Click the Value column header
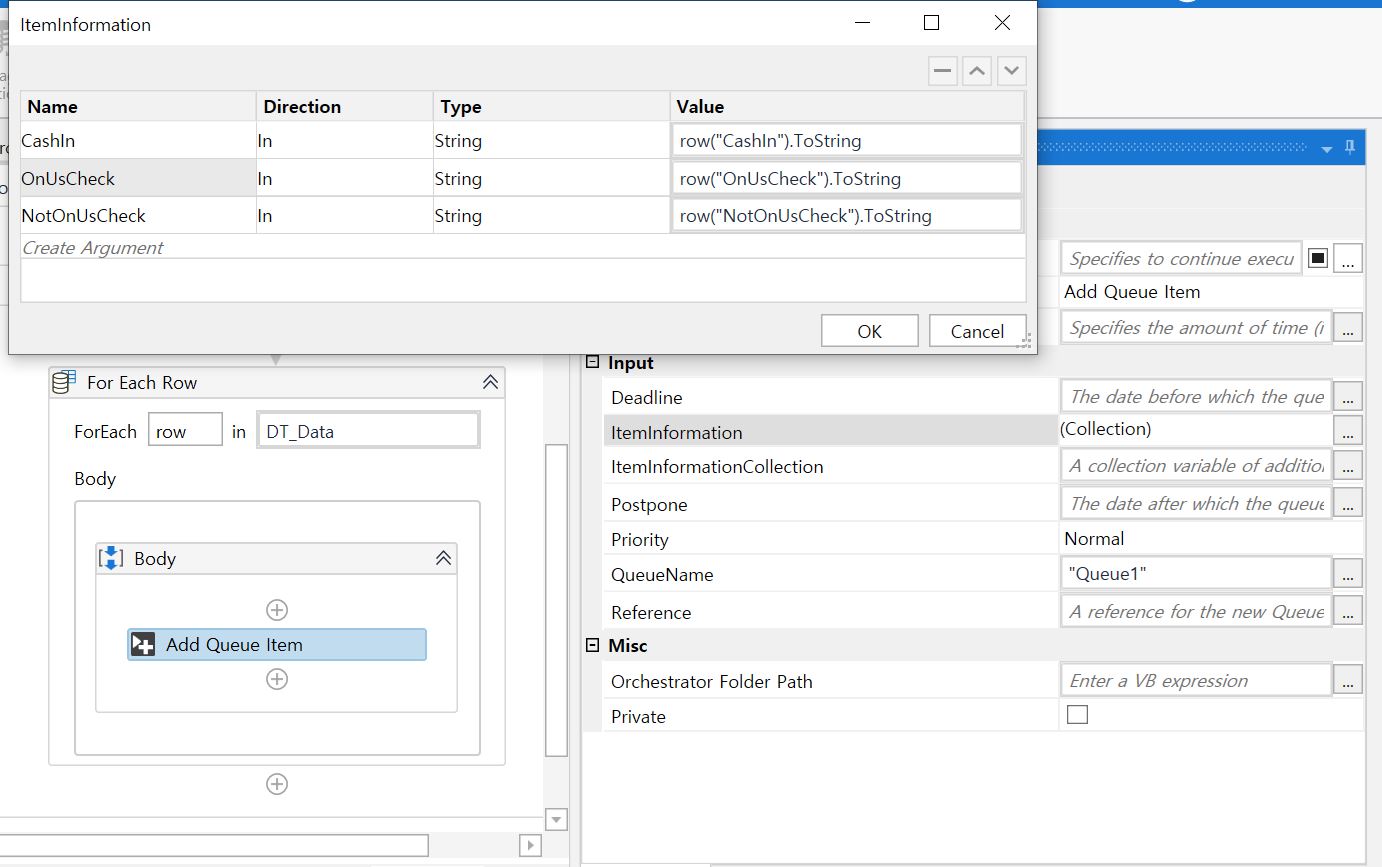Screen dimensions: 1382x867 pos(847,107)
